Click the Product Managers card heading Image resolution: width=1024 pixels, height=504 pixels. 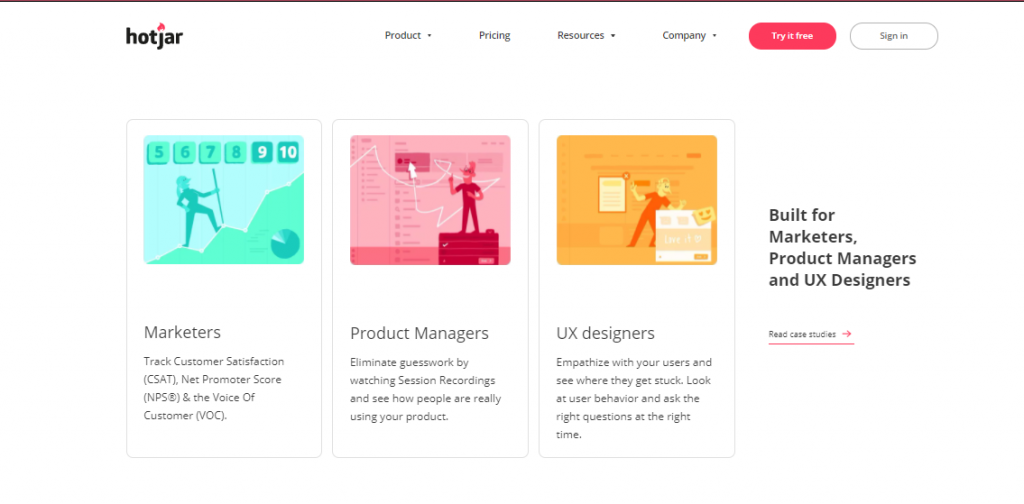(419, 333)
